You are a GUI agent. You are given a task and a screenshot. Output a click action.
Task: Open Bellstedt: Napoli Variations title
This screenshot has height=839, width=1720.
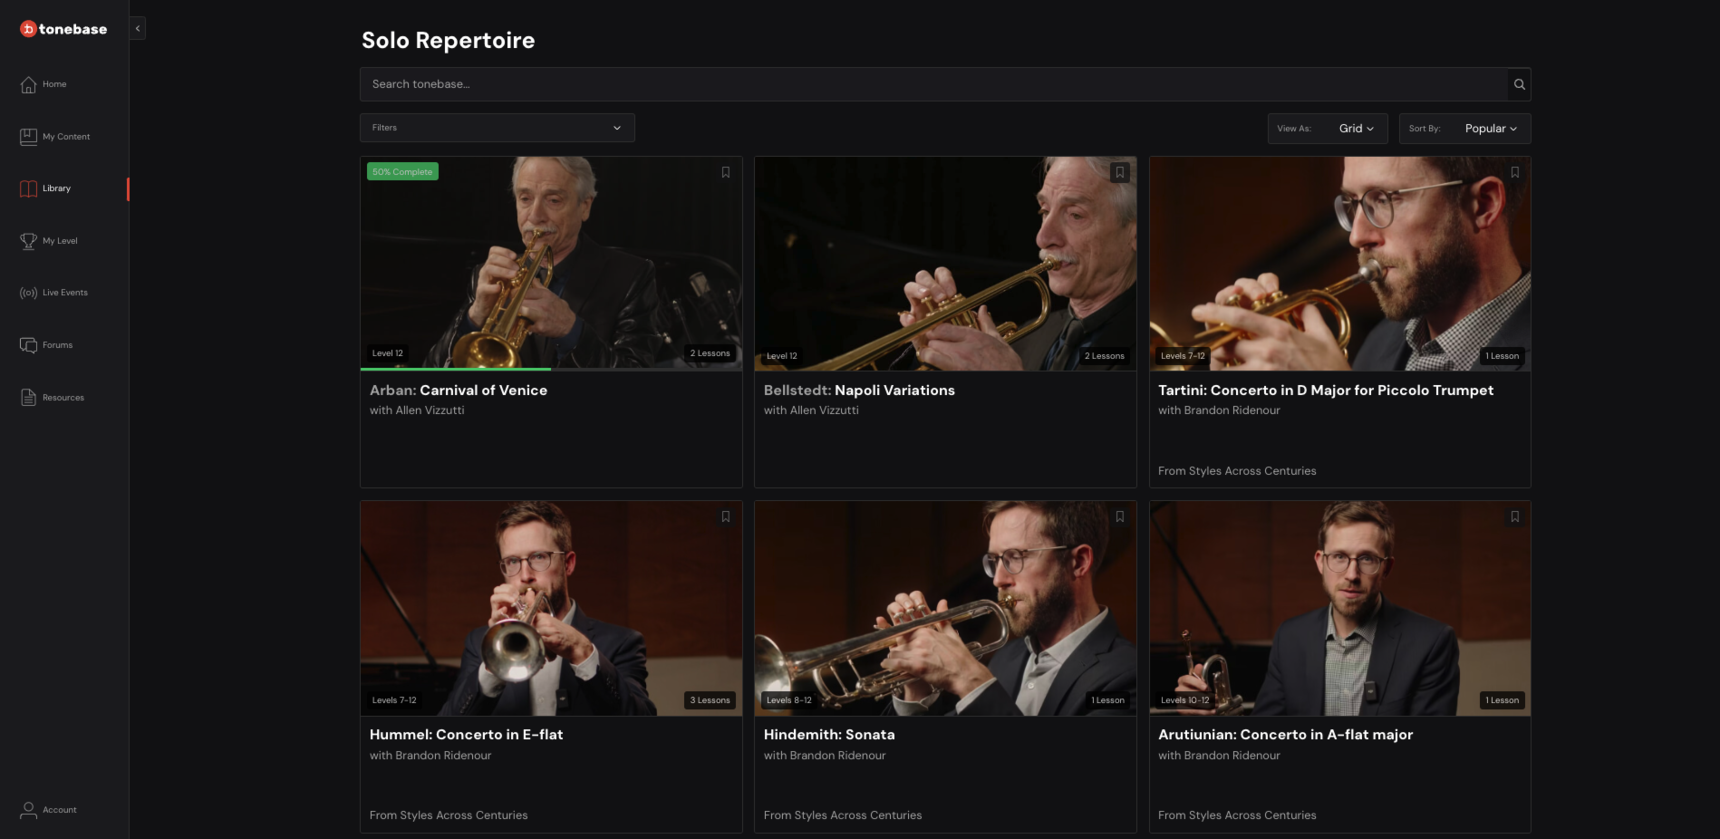point(859,390)
